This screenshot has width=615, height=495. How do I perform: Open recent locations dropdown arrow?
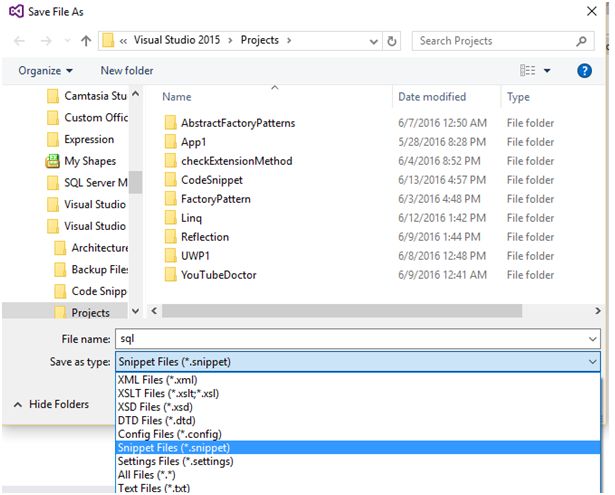click(67, 41)
